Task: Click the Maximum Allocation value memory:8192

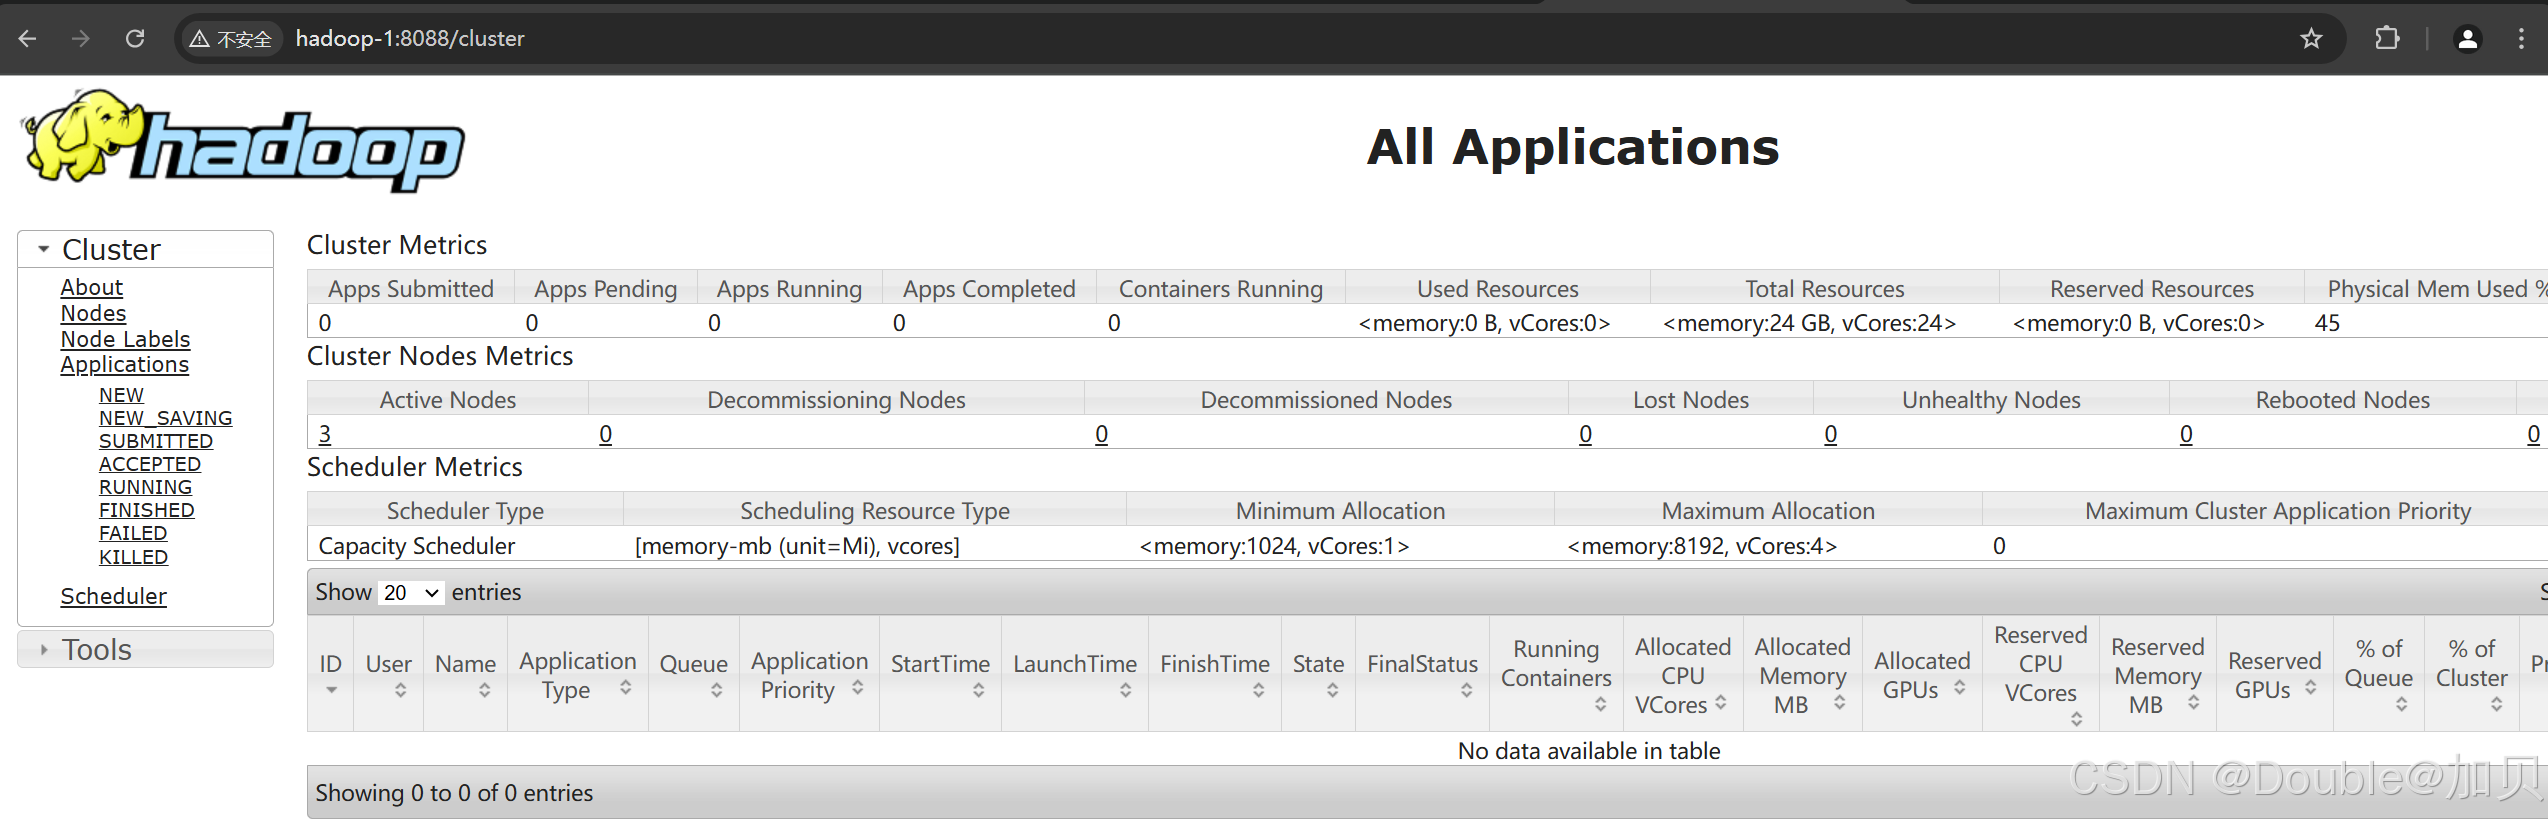Action: 1702,546
